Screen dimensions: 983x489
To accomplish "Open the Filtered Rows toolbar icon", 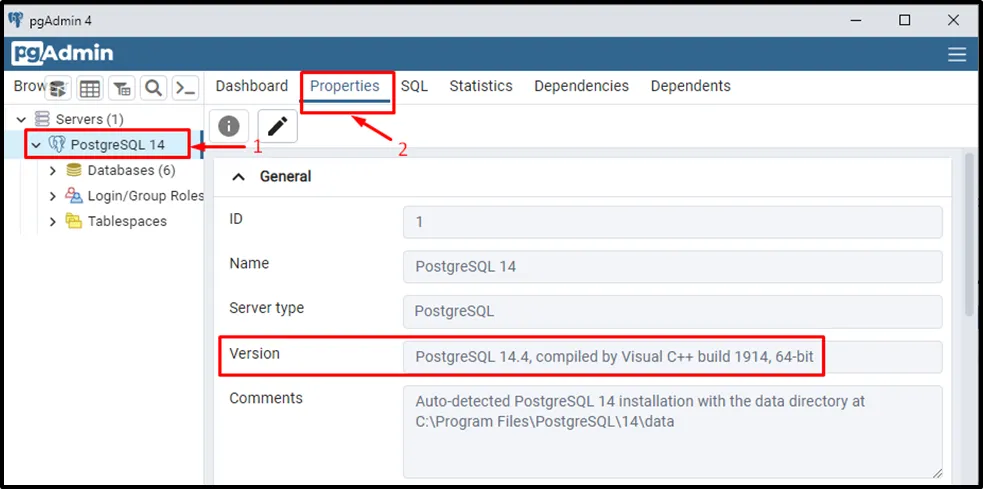I will tap(121, 88).
